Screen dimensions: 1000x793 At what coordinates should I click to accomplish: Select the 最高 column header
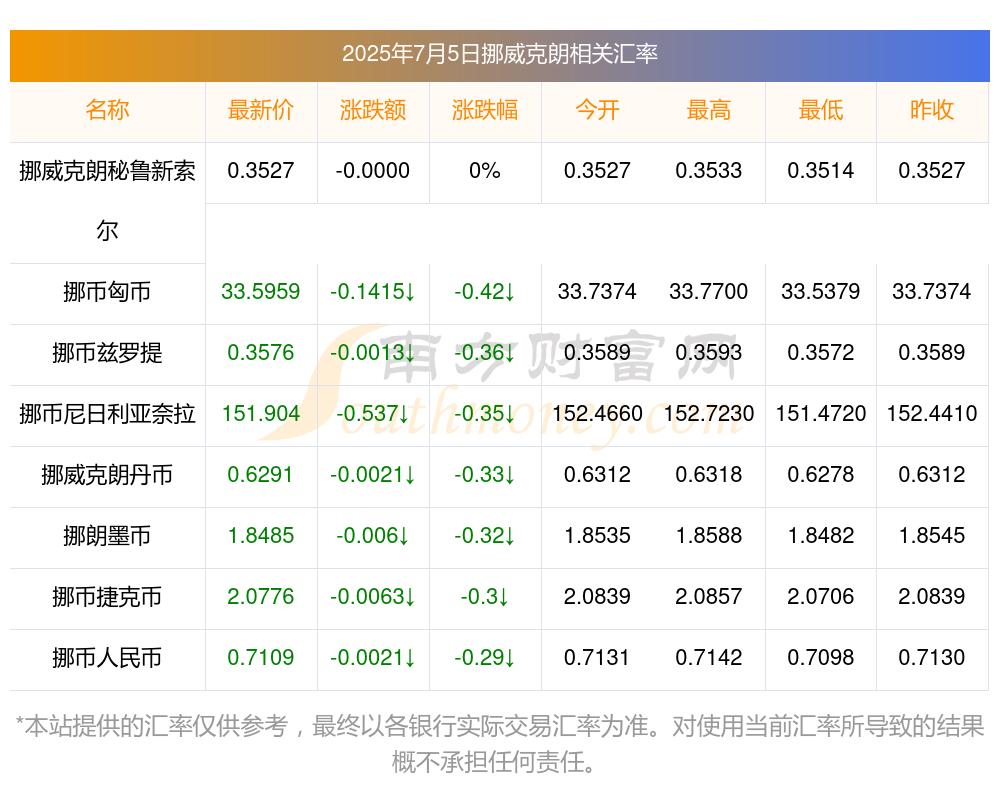[x=709, y=110]
